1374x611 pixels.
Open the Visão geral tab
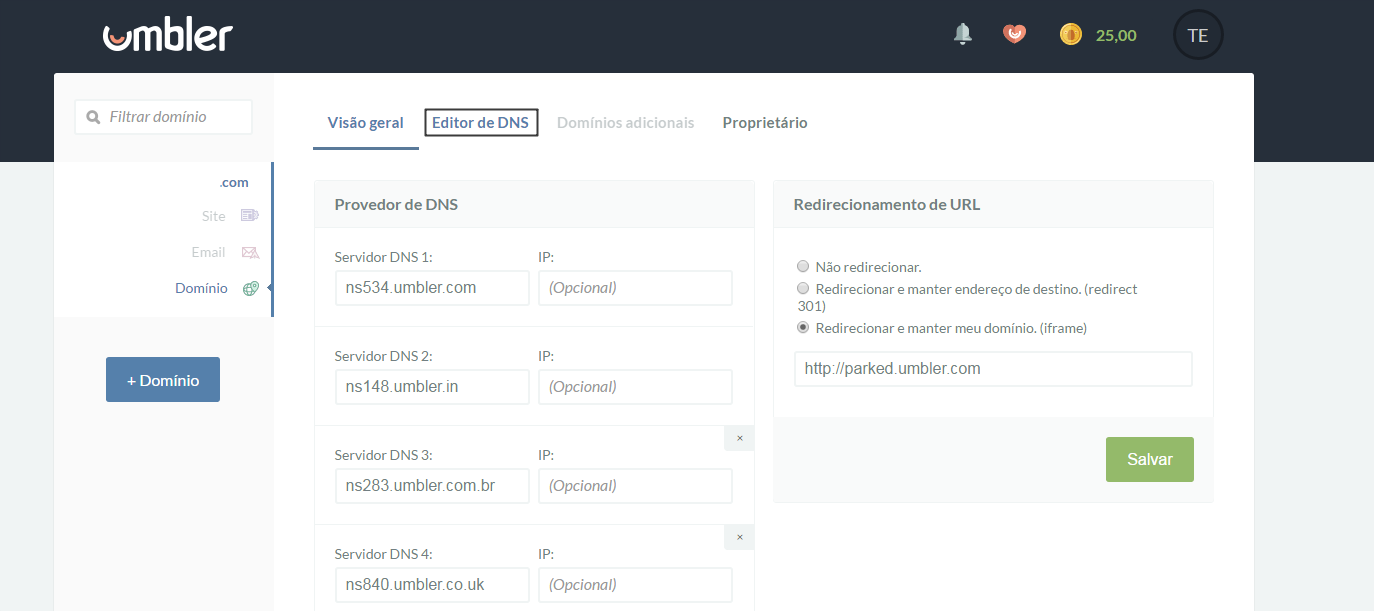(x=366, y=123)
